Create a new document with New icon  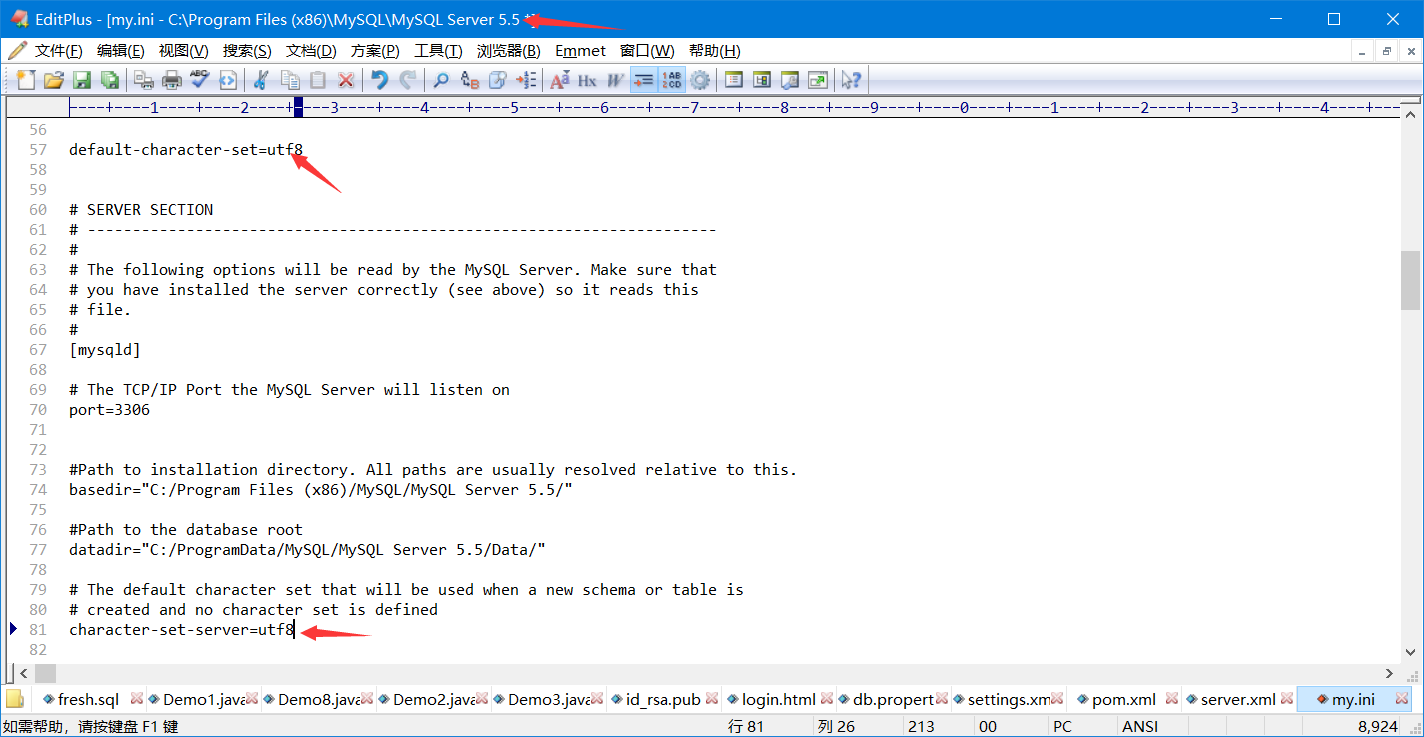[x=26, y=80]
